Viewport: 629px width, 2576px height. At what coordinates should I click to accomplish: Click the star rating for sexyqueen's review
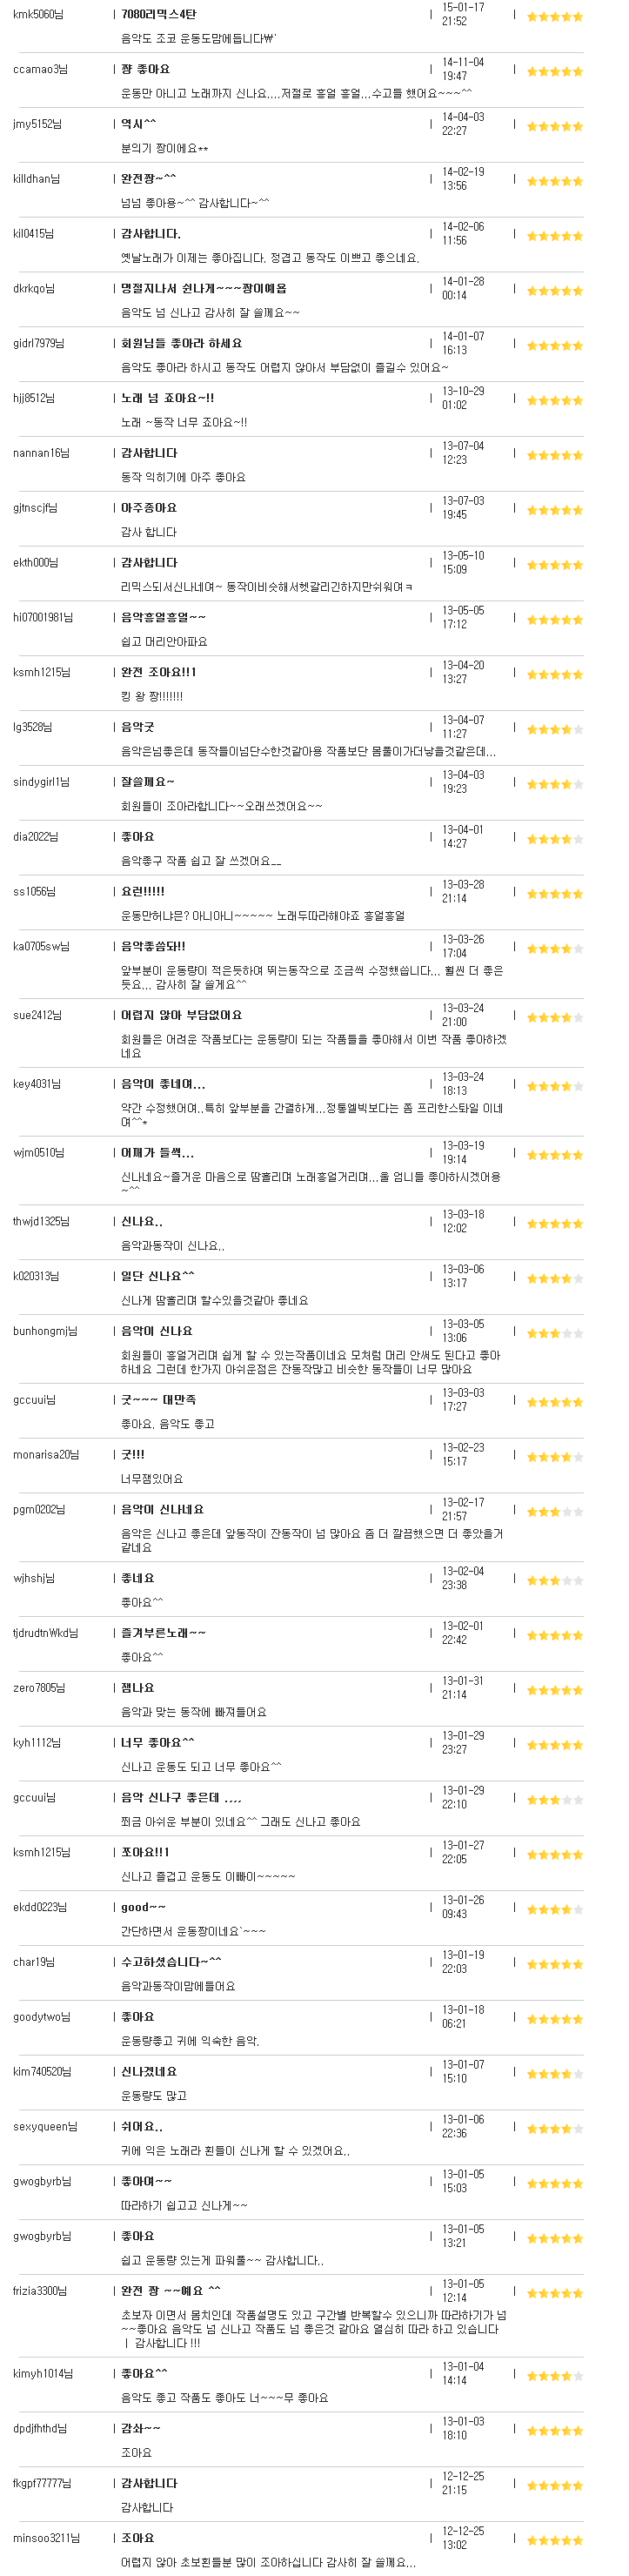[x=555, y=2128]
